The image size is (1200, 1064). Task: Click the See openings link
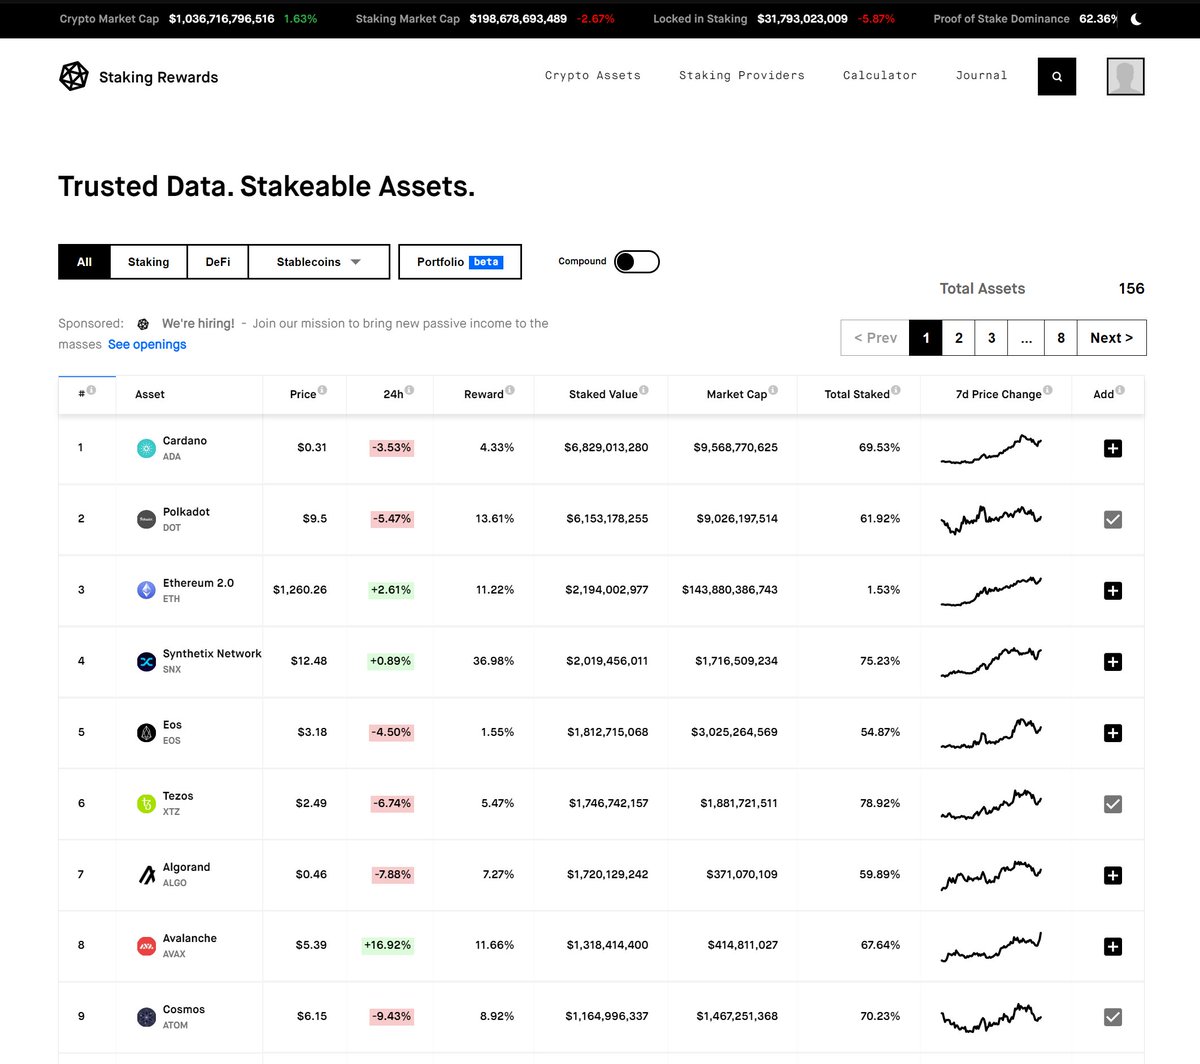pos(147,344)
